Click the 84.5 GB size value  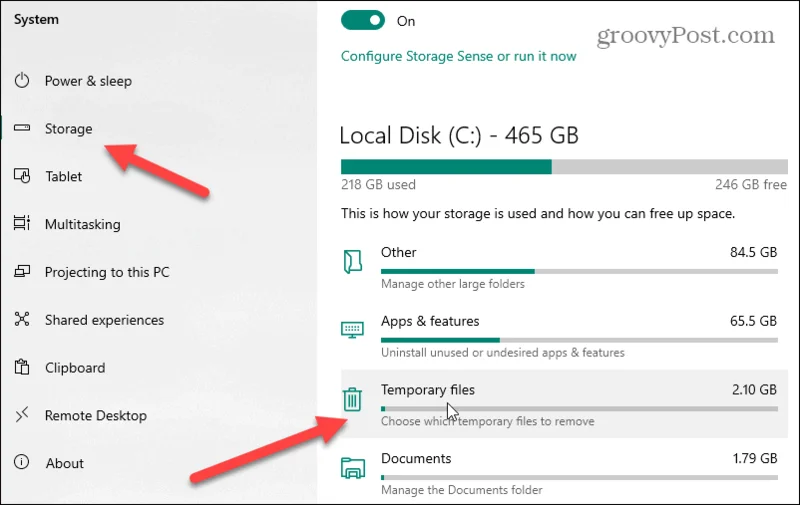753,252
